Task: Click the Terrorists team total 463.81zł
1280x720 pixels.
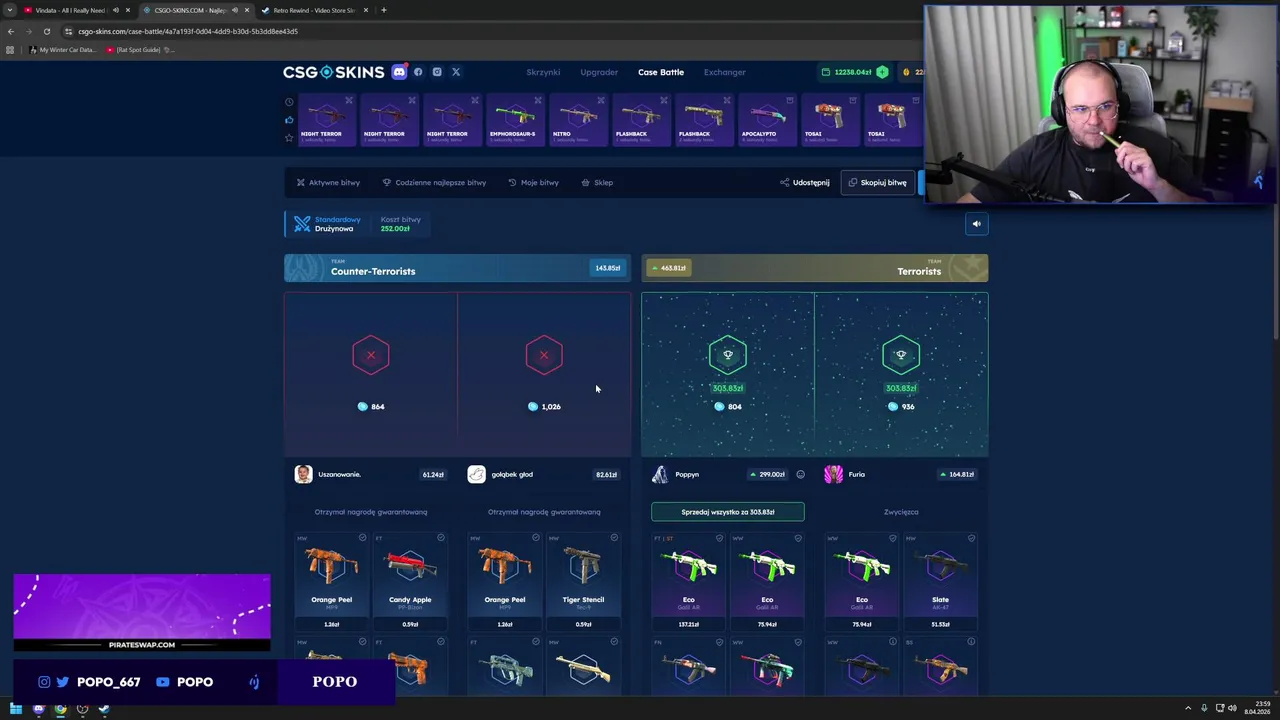Action: click(669, 268)
